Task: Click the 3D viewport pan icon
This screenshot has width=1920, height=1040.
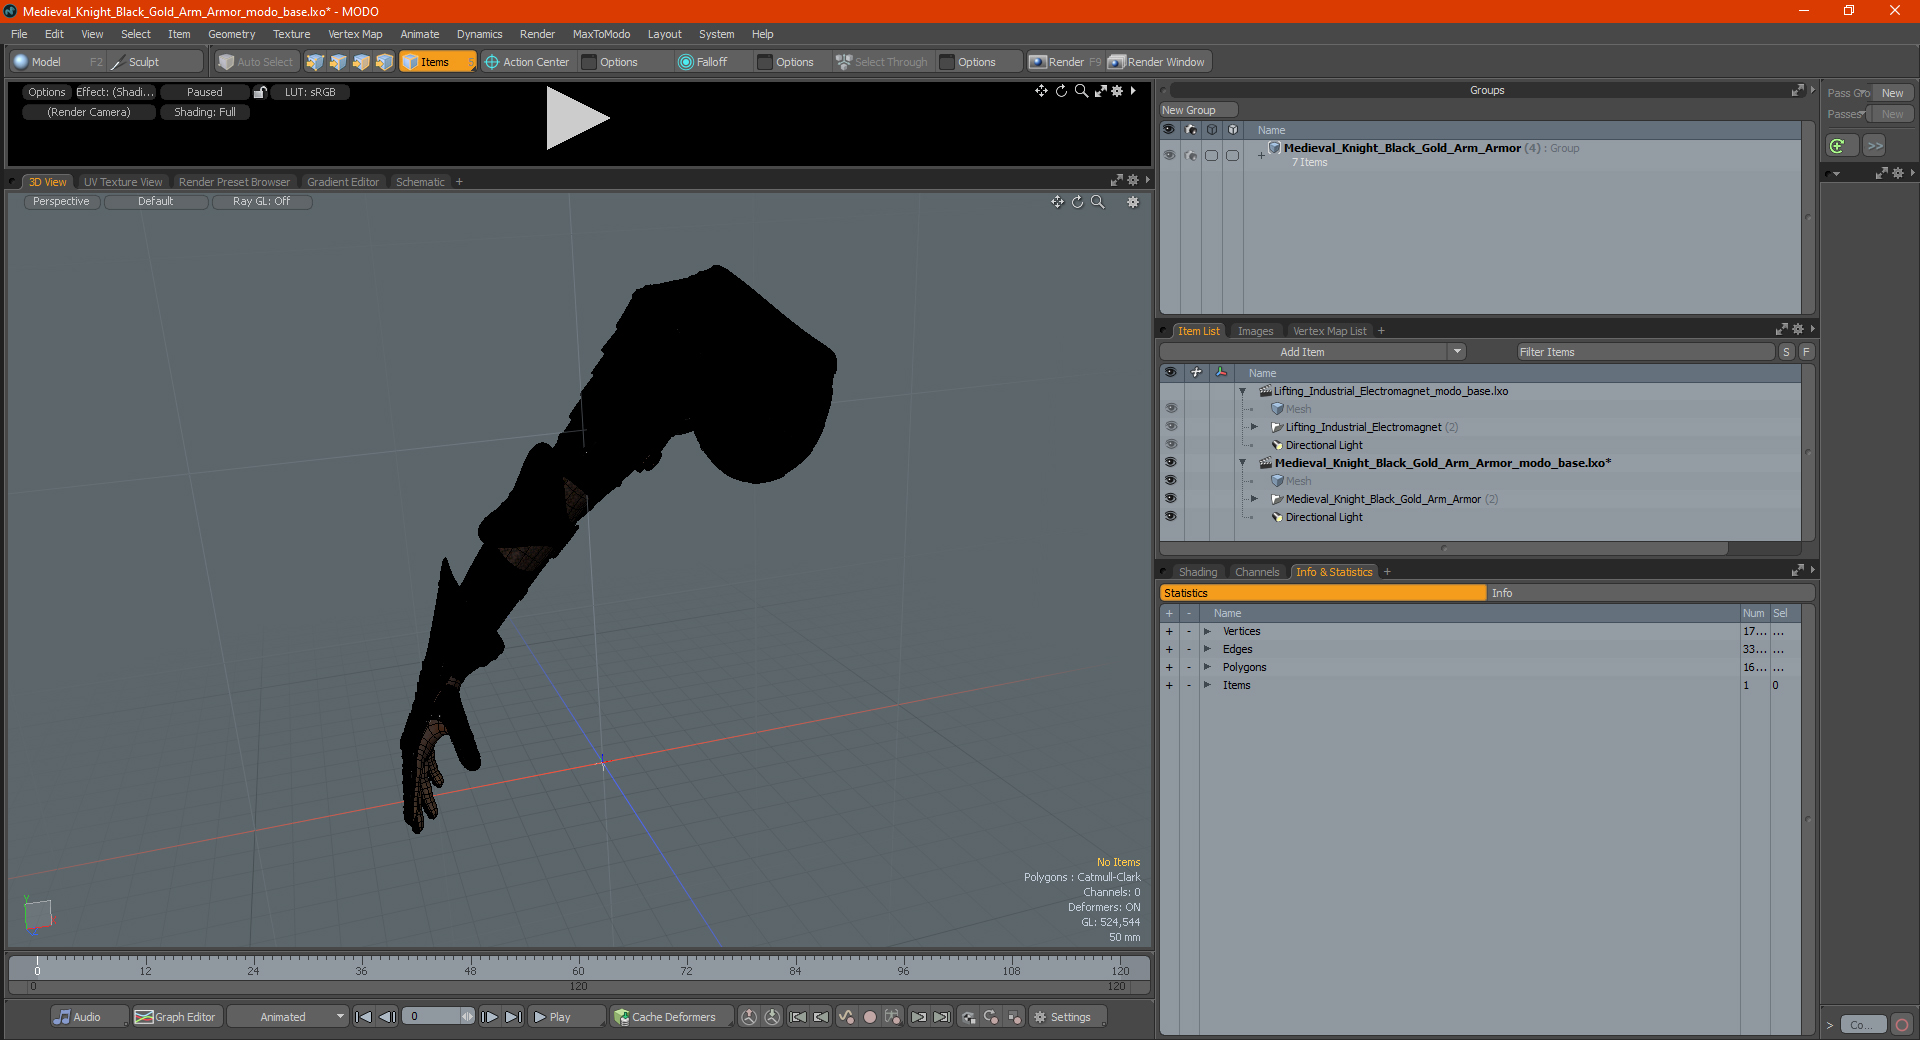Action: pos(1057,202)
